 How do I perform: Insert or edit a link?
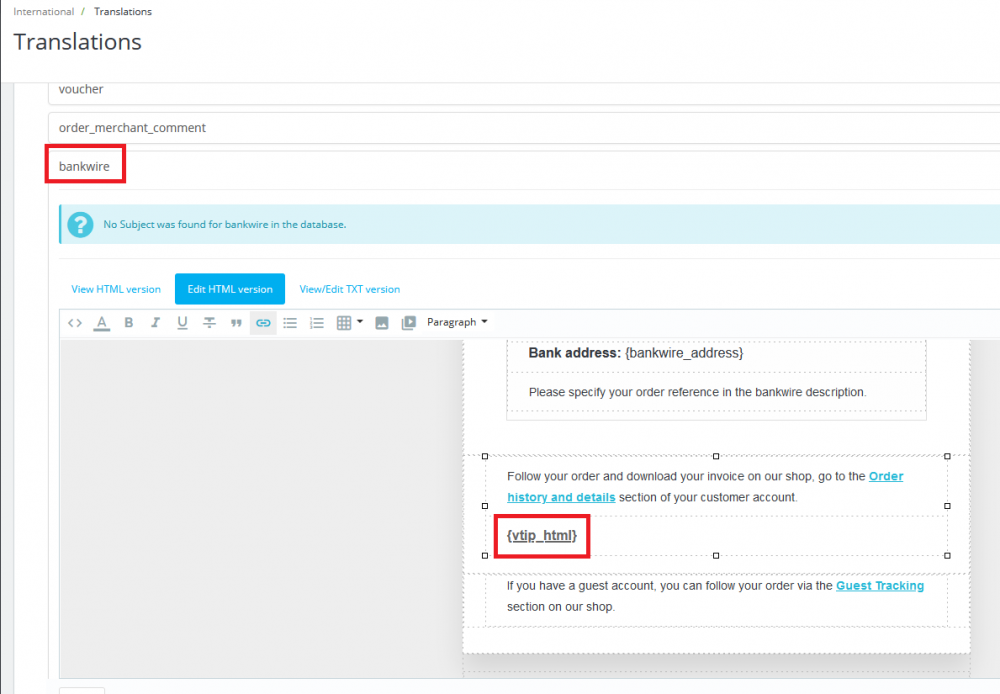263,323
